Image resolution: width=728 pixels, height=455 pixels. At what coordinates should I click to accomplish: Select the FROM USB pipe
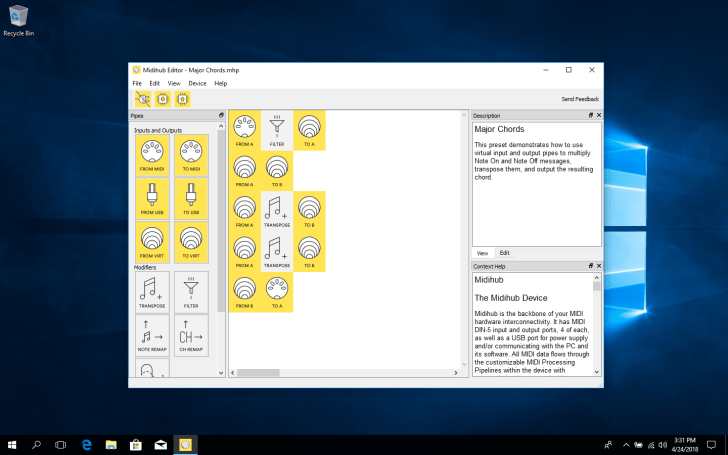152,199
